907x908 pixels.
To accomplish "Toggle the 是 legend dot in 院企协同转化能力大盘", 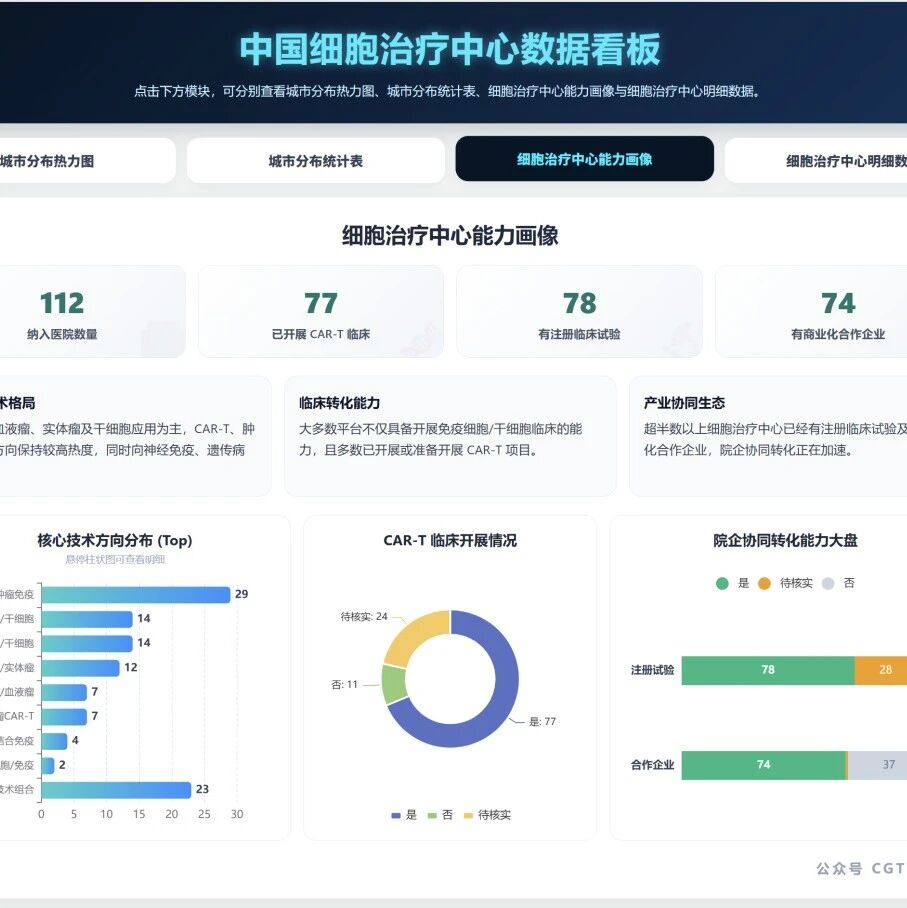I will tap(722, 583).
